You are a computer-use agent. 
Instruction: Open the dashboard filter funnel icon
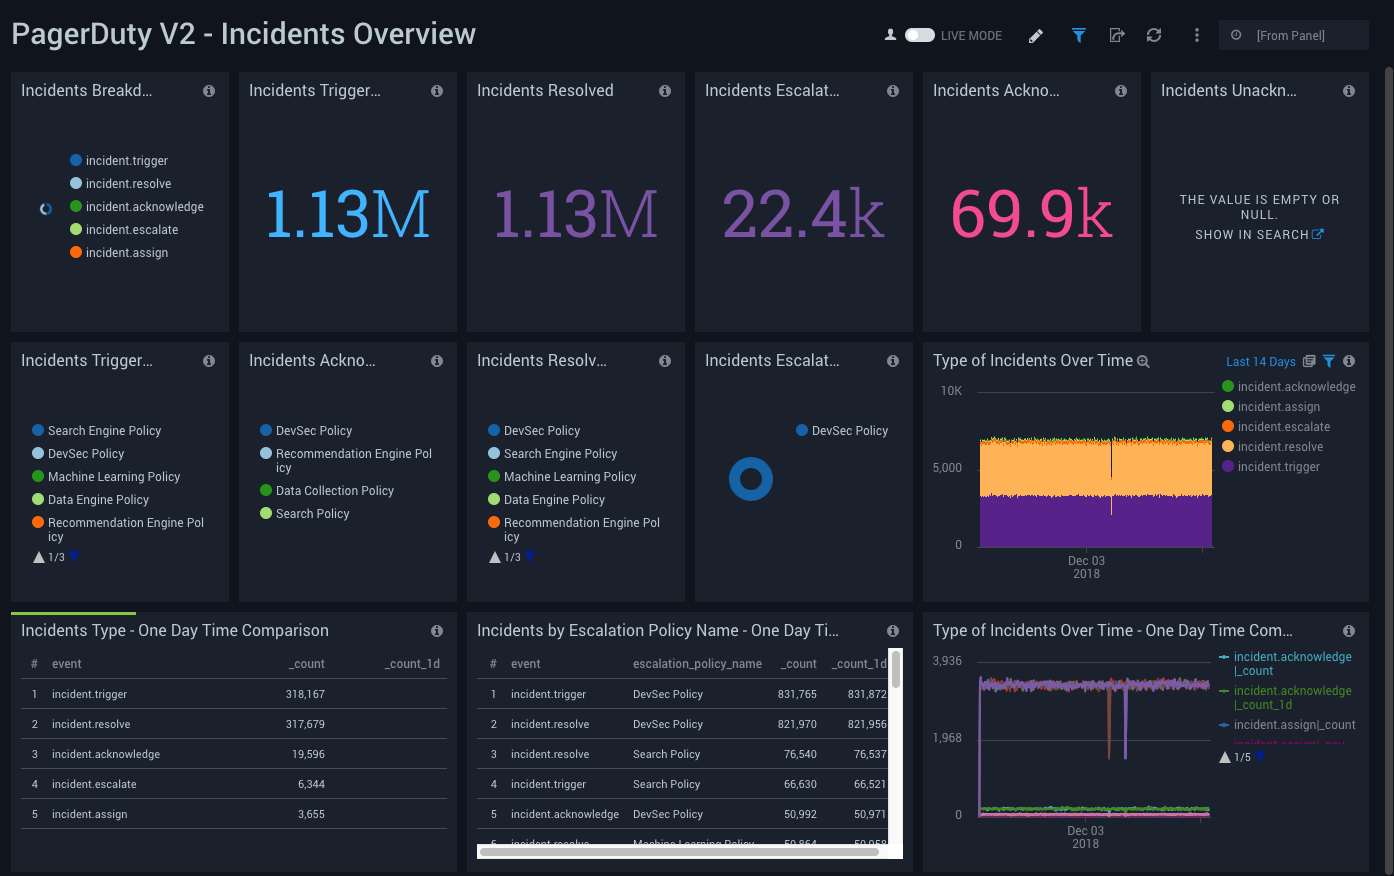(x=1079, y=36)
